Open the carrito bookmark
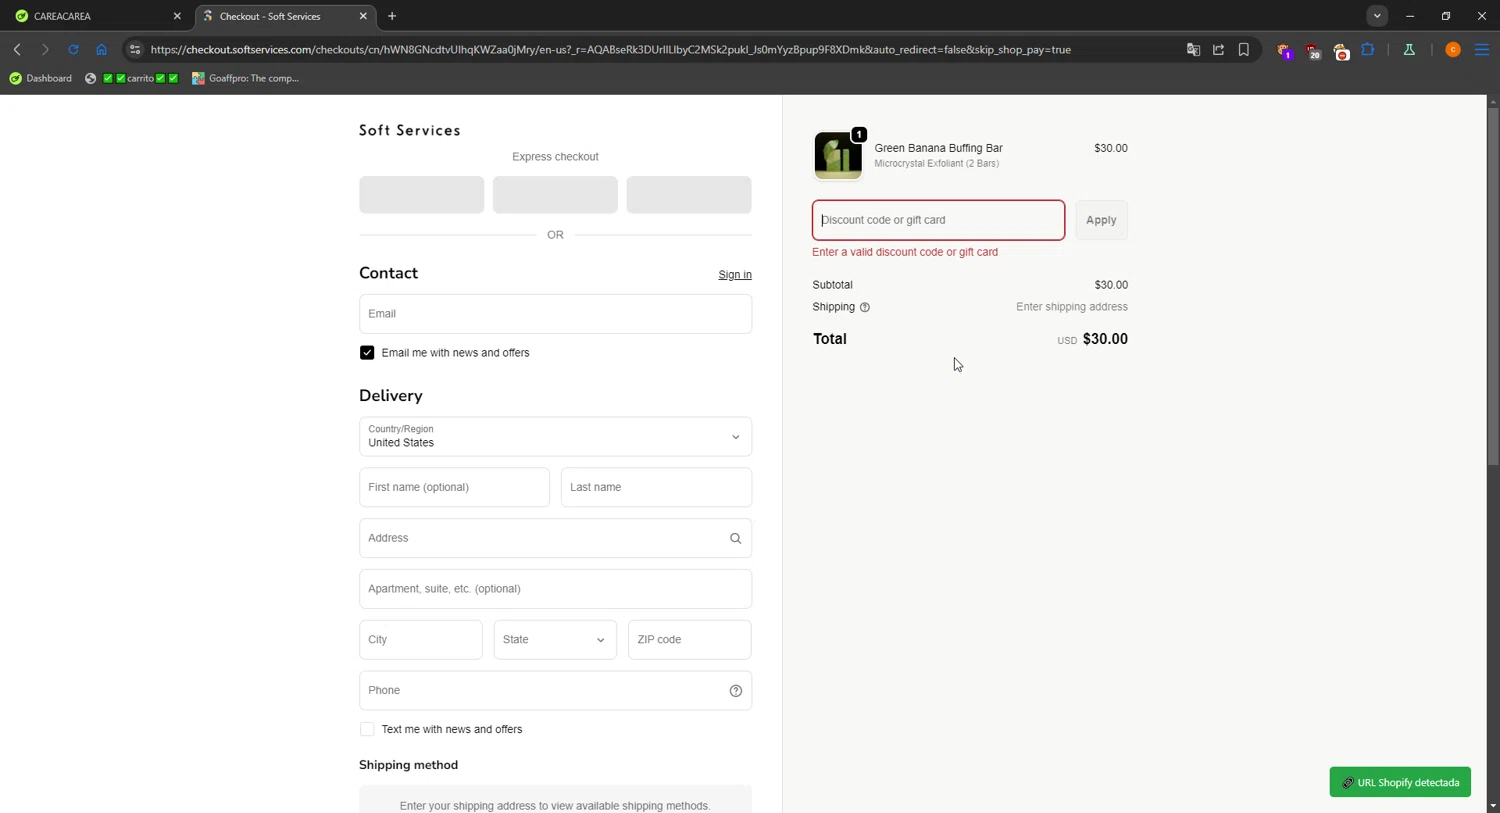Image resolution: width=1500 pixels, height=813 pixels. click(132, 78)
